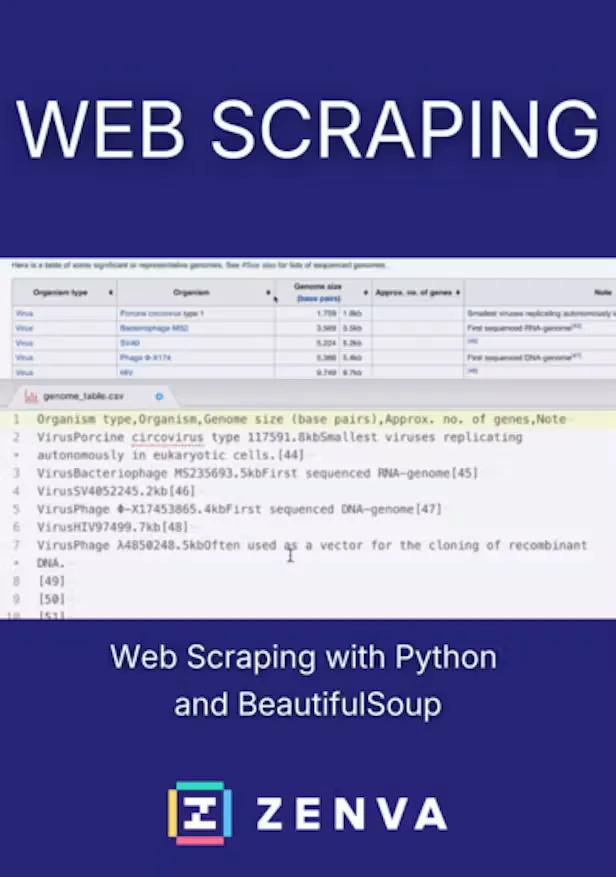Click line 7 starting 'VirusPhage λ4850248.5kbOften used'
The image size is (616, 877).
click(312, 545)
